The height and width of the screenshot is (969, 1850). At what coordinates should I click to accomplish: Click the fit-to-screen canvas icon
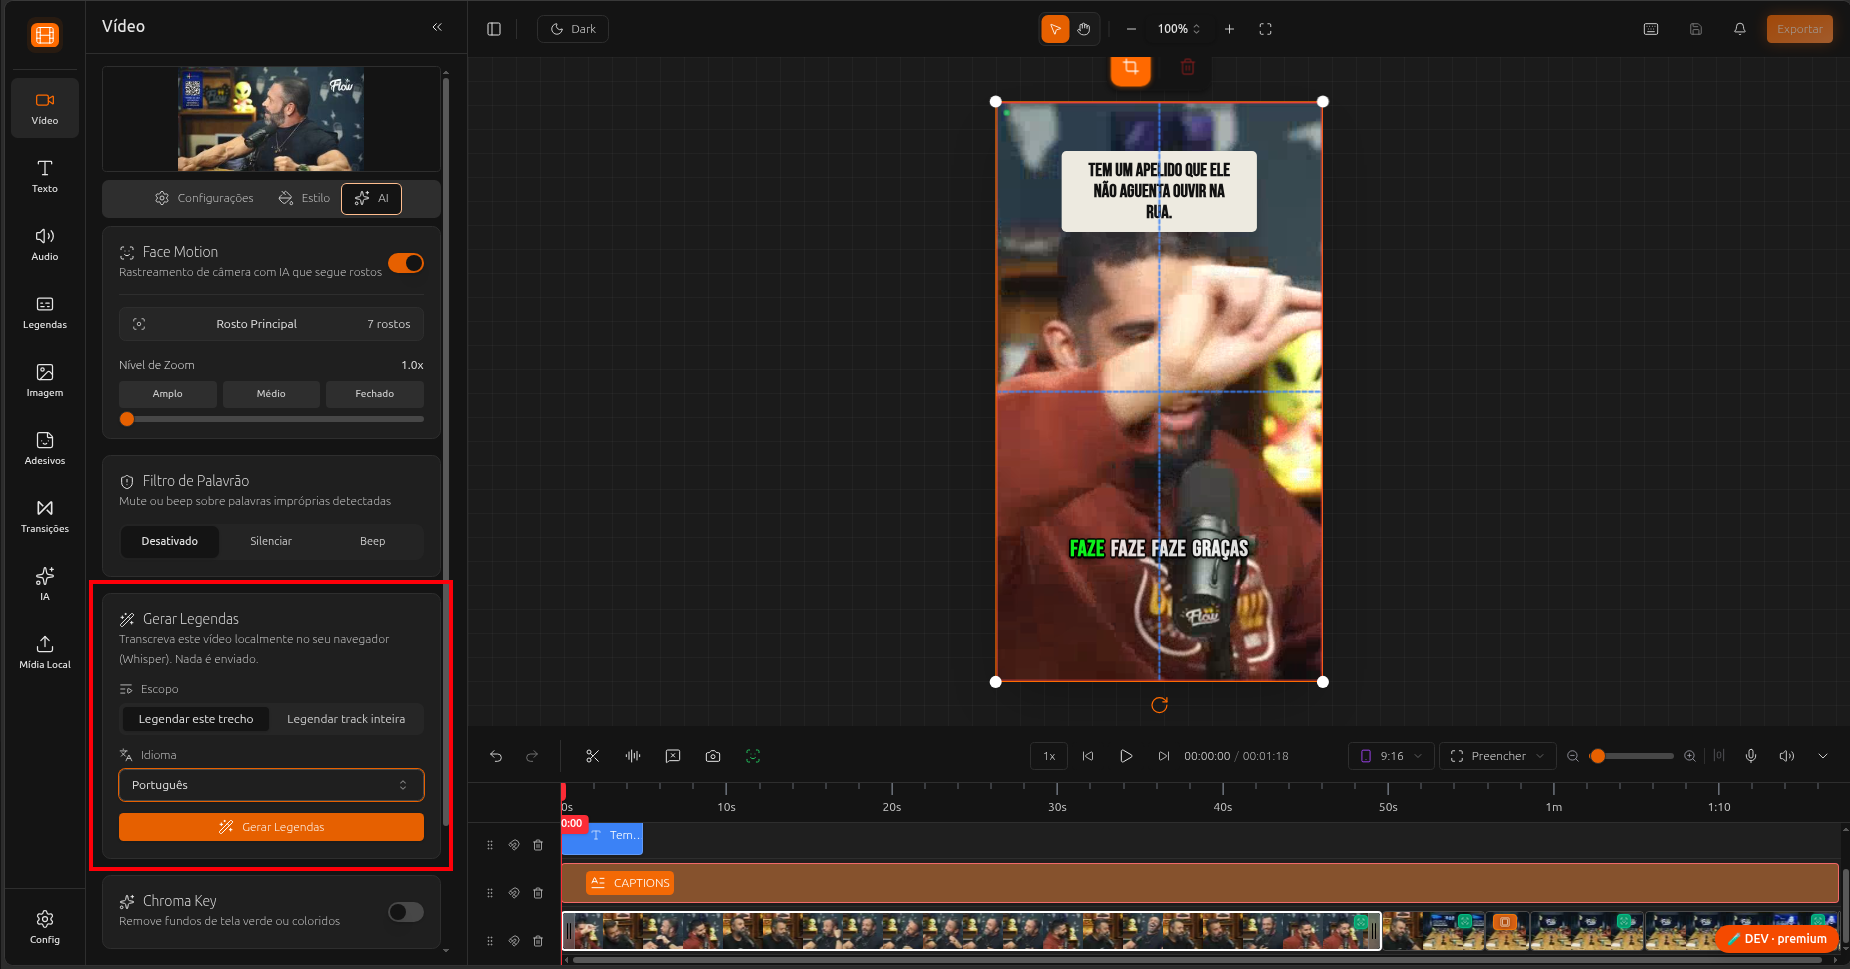1265,29
